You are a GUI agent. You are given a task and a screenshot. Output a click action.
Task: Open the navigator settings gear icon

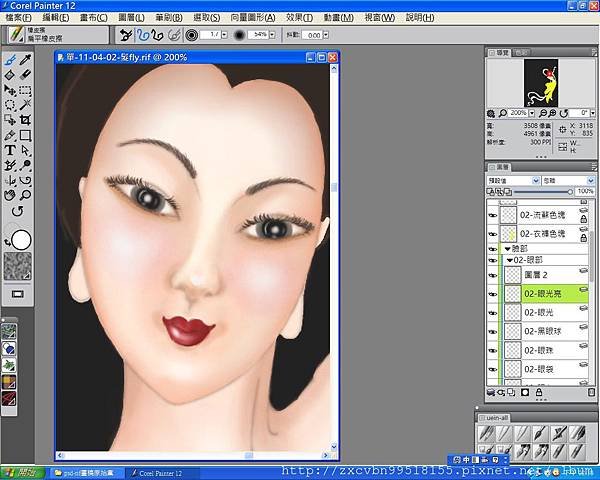pyautogui.click(x=491, y=113)
